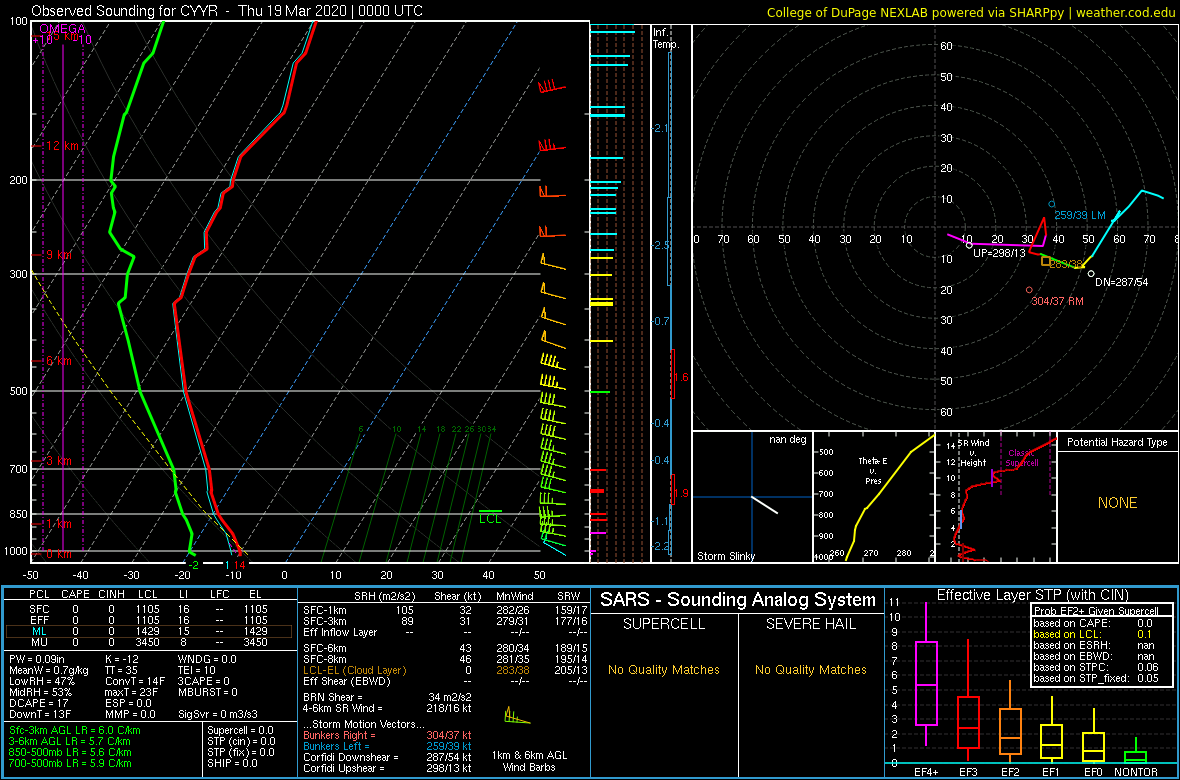Open the Theta-E v. Pres inset
This screenshot has height=780, width=1180.
(x=874, y=497)
